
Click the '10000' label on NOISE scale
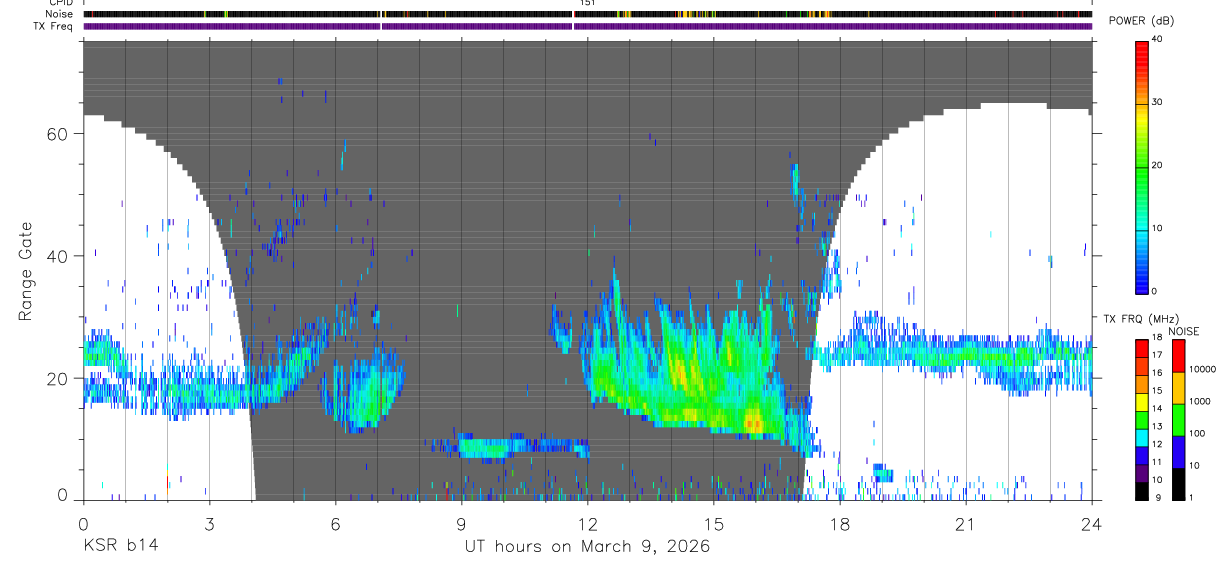click(1201, 369)
